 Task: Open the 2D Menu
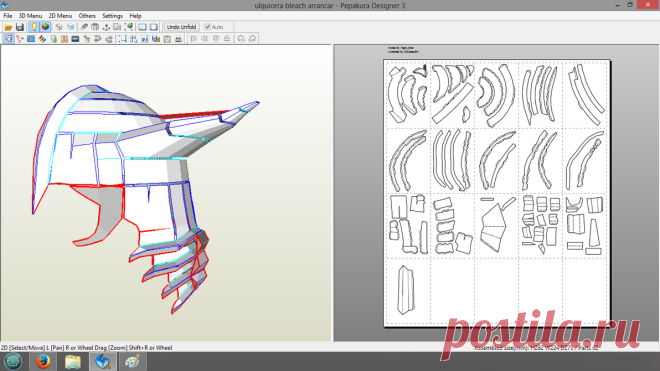(x=60, y=16)
